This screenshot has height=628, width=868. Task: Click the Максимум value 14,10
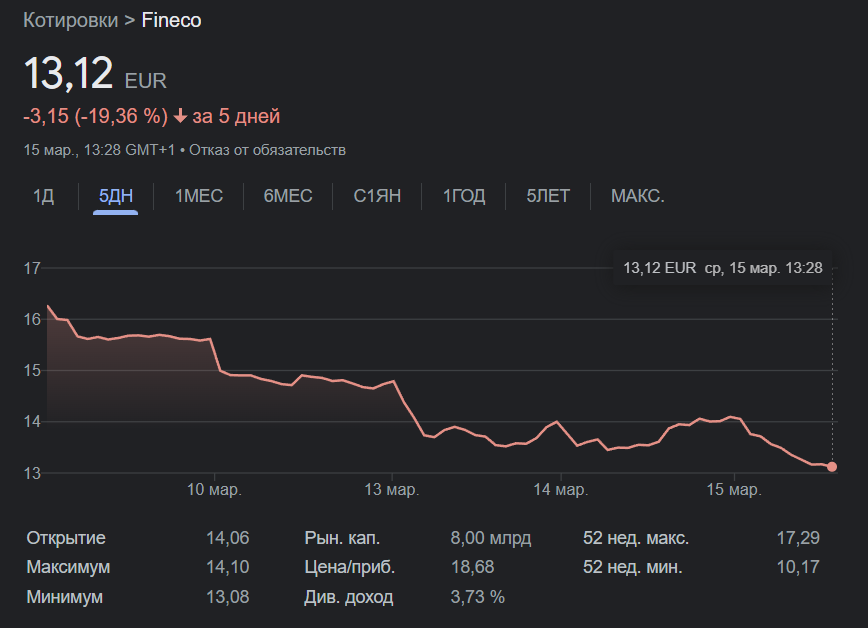[x=228, y=567]
